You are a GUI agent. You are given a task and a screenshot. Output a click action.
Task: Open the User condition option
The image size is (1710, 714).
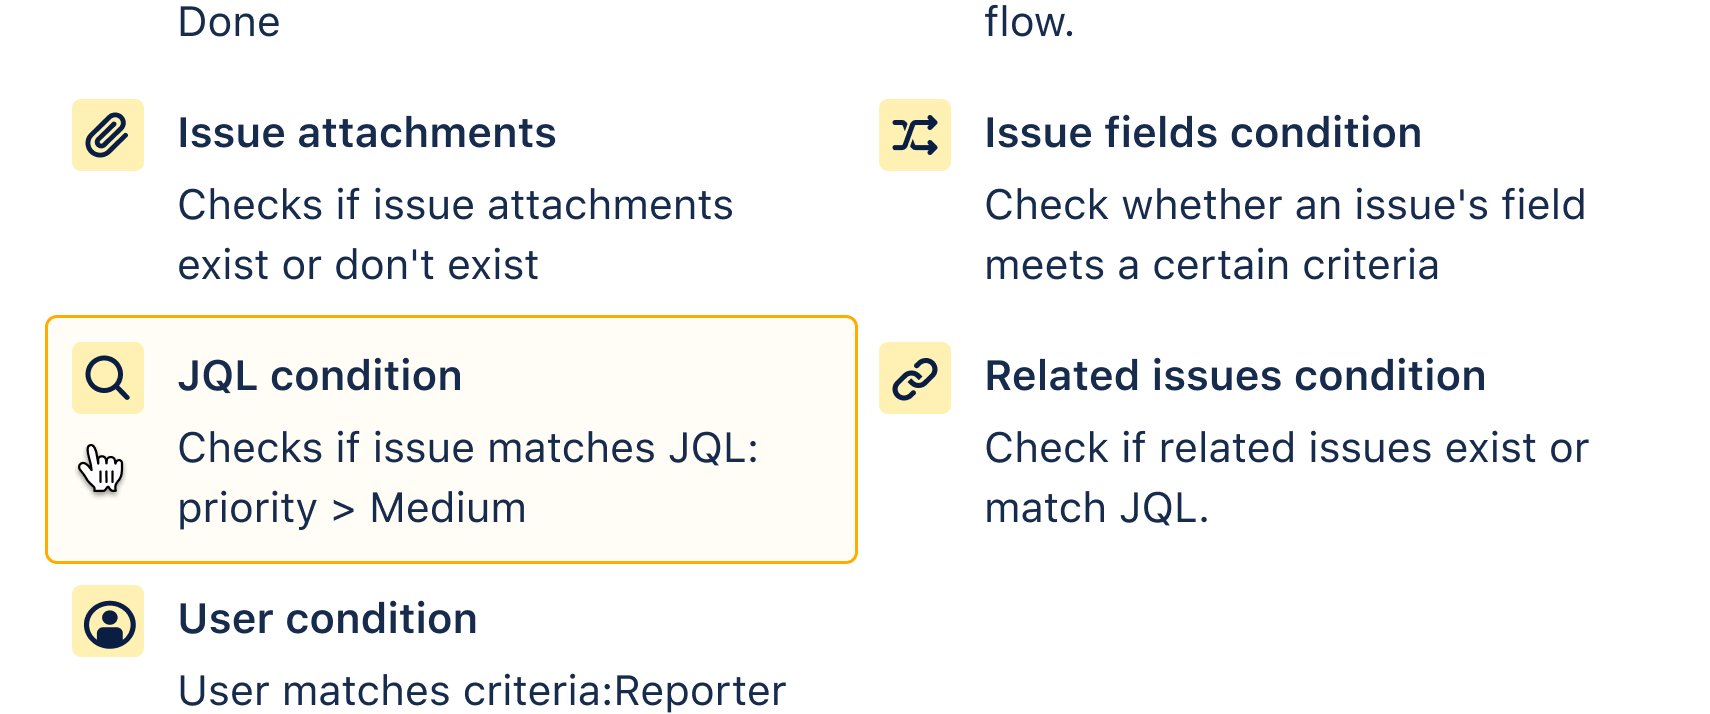(x=327, y=619)
